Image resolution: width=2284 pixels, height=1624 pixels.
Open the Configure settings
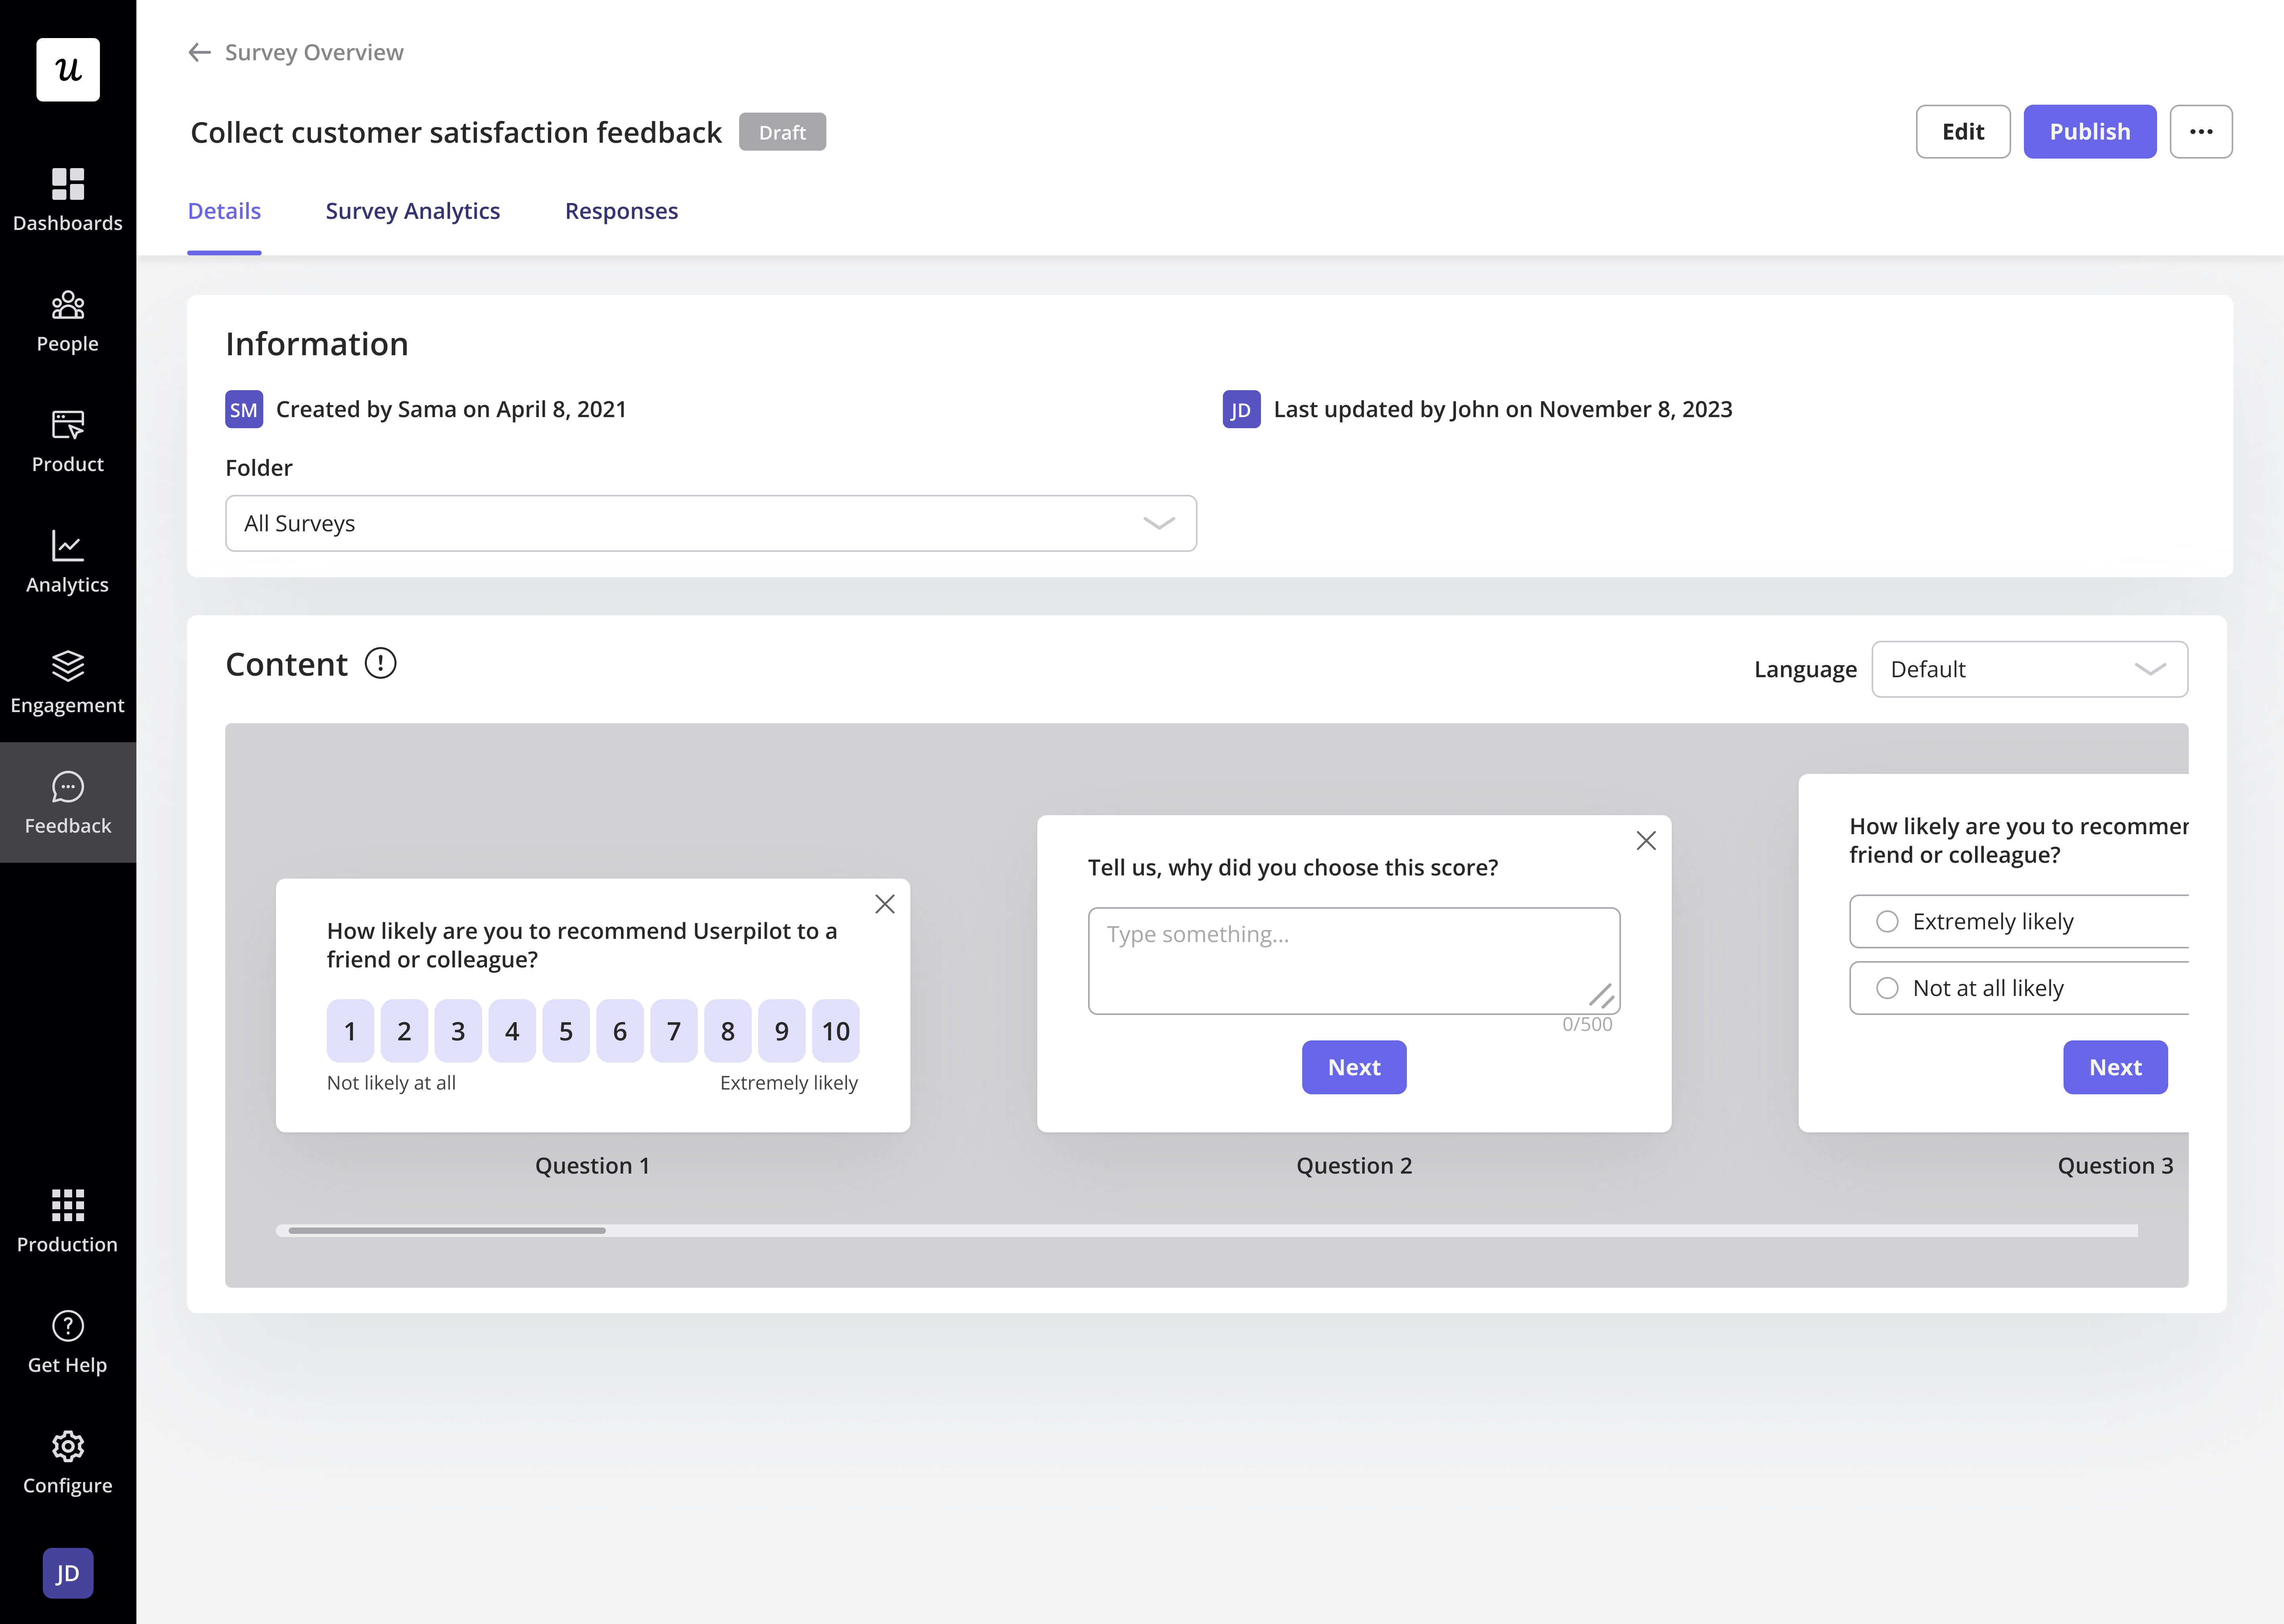[68, 1462]
